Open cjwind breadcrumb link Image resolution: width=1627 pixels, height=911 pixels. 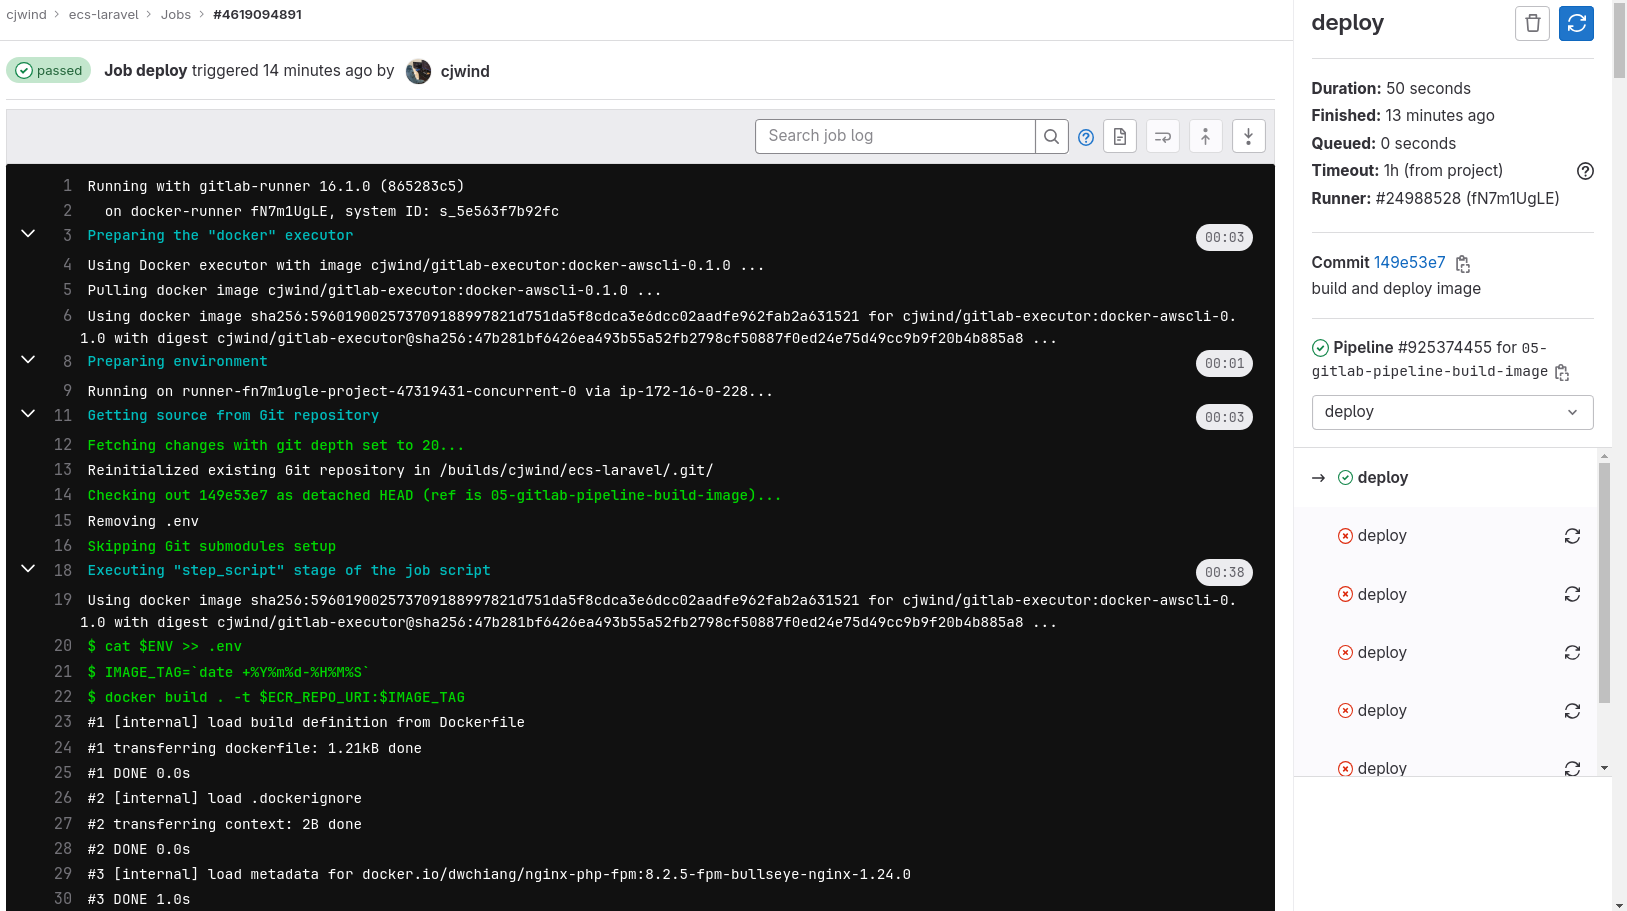point(26,15)
